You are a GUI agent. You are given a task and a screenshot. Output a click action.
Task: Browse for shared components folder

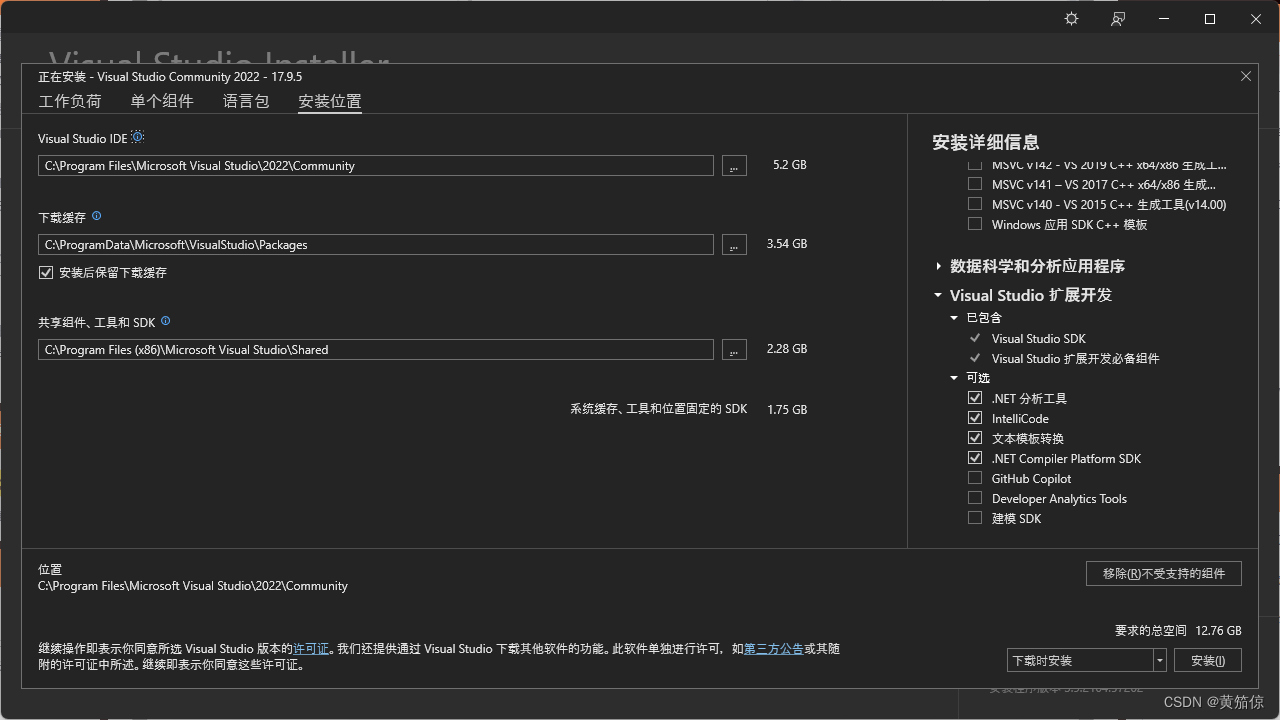734,350
